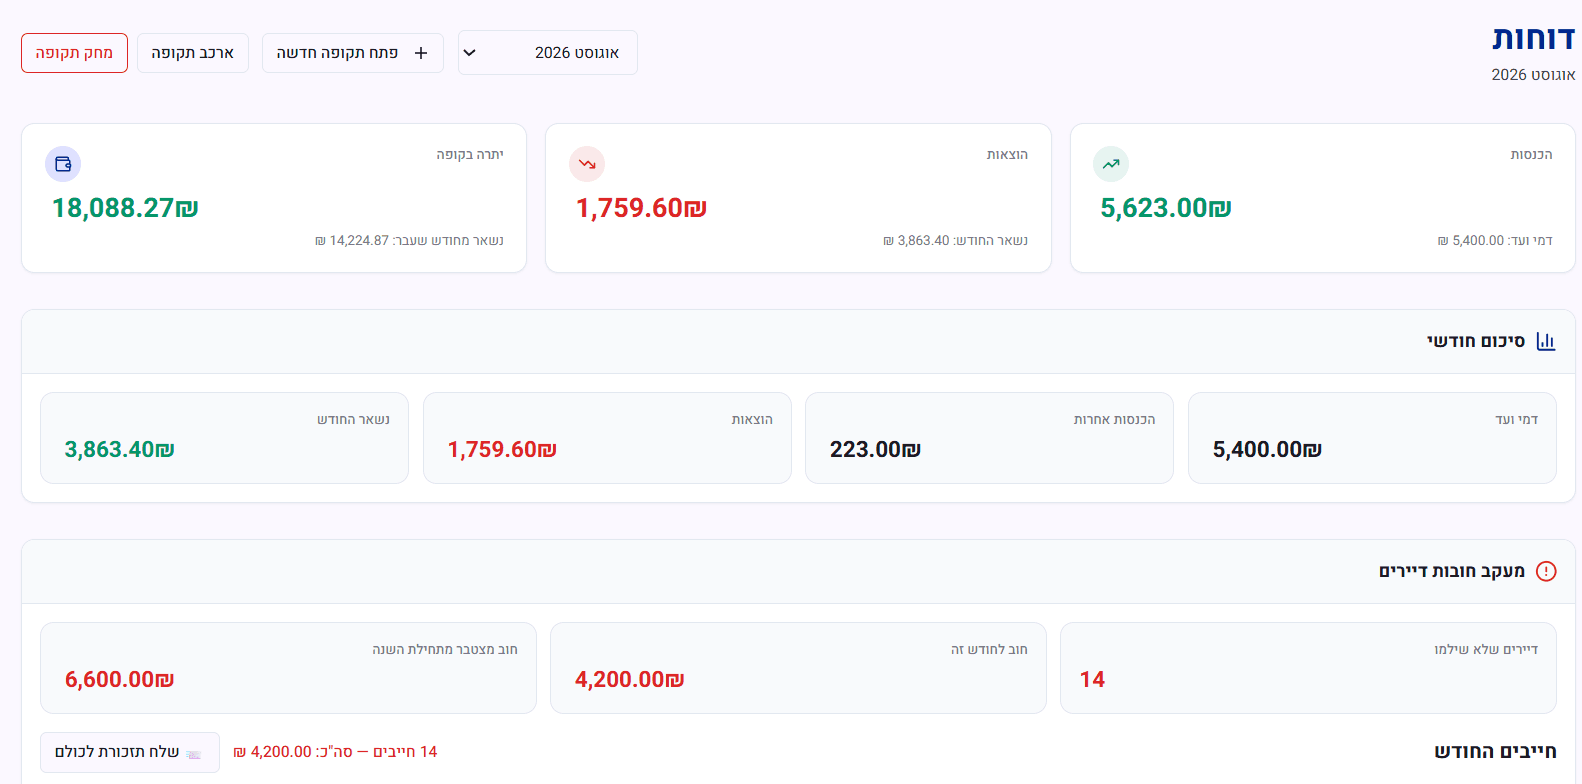
Task: Click the plus icon in פתח תקופה חדשה
Action: point(421,53)
